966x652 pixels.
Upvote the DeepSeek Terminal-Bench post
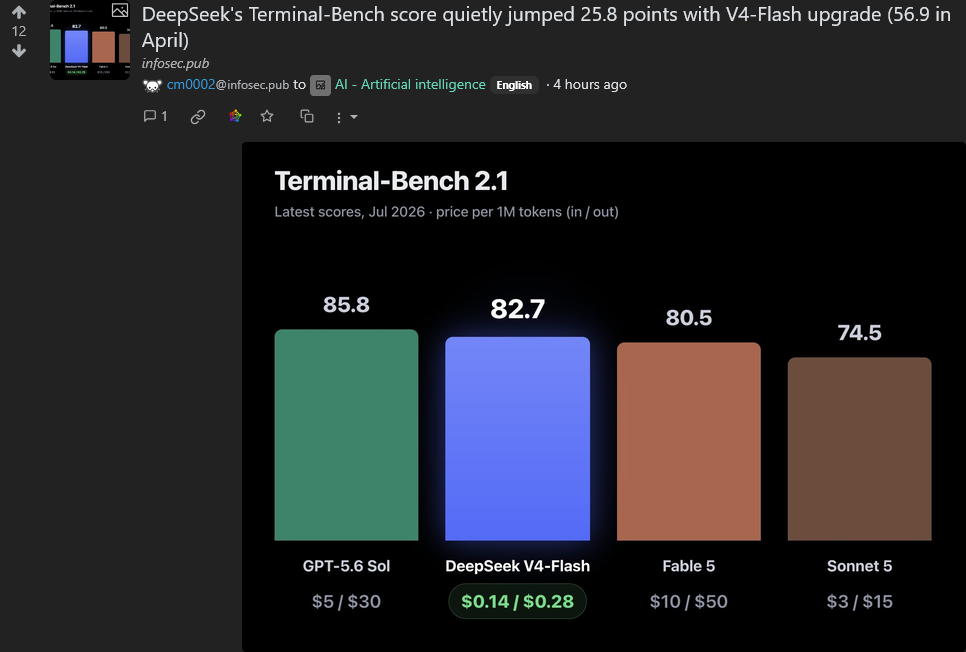point(19,12)
